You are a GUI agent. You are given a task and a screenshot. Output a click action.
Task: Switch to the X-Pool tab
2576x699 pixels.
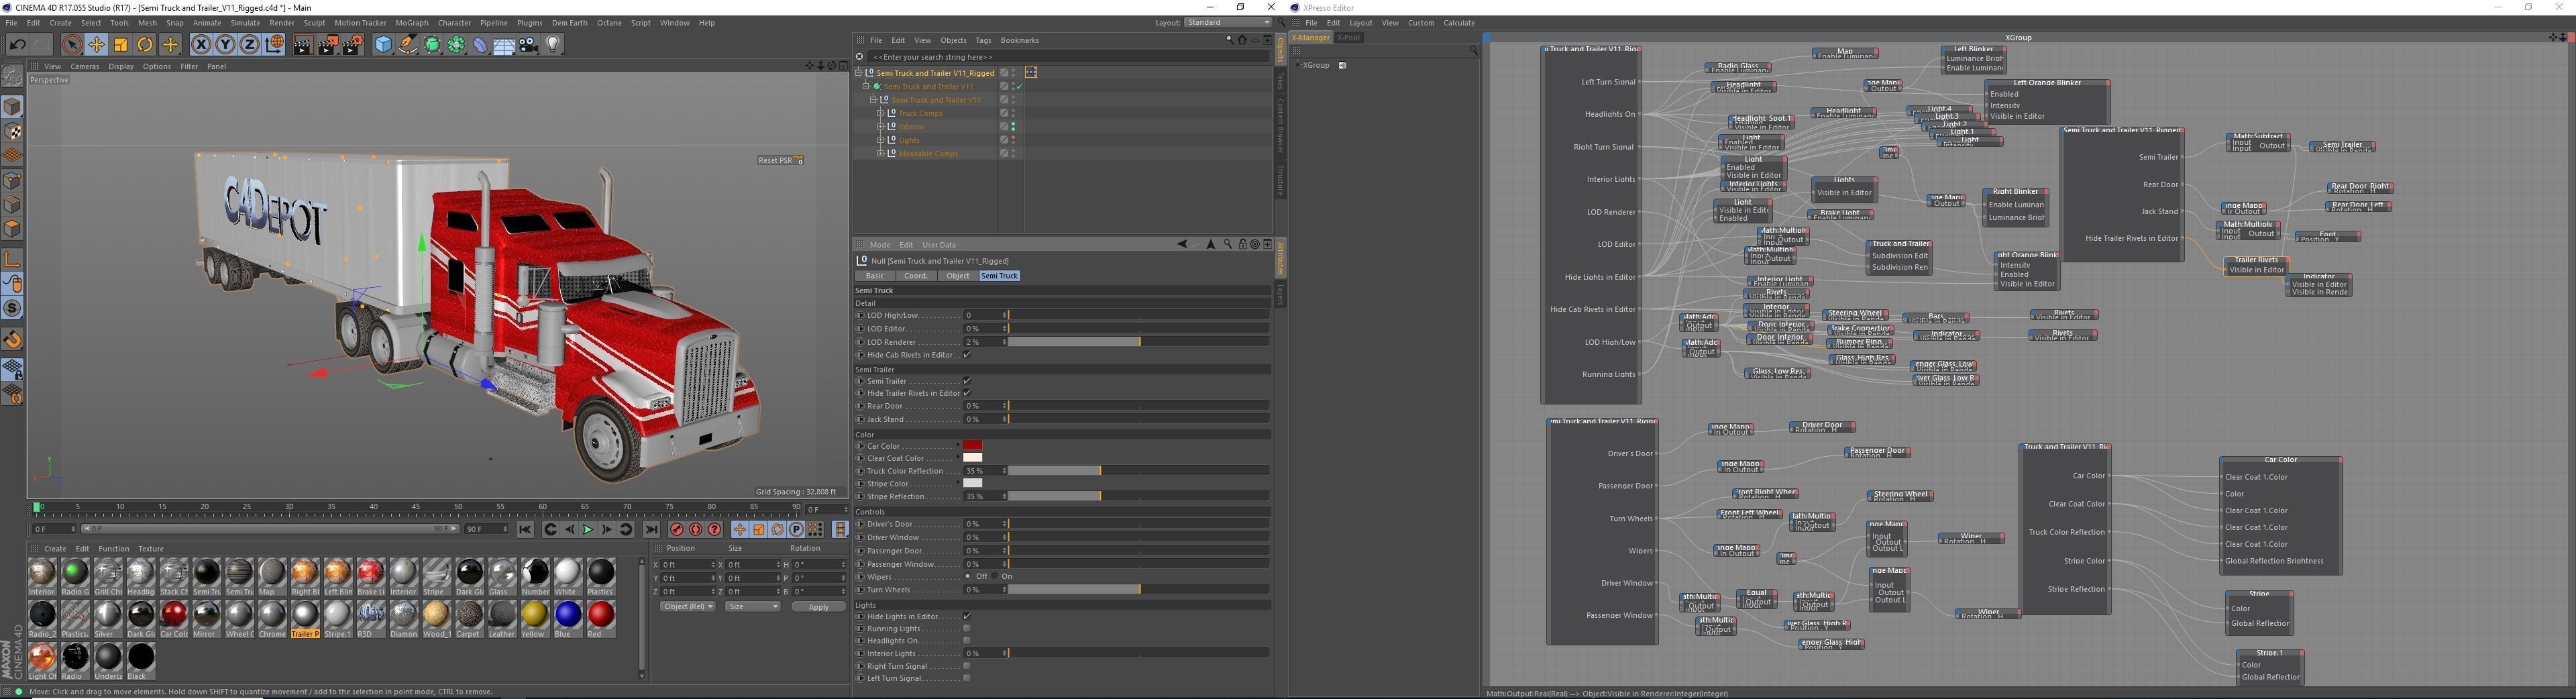click(1349, 38)
